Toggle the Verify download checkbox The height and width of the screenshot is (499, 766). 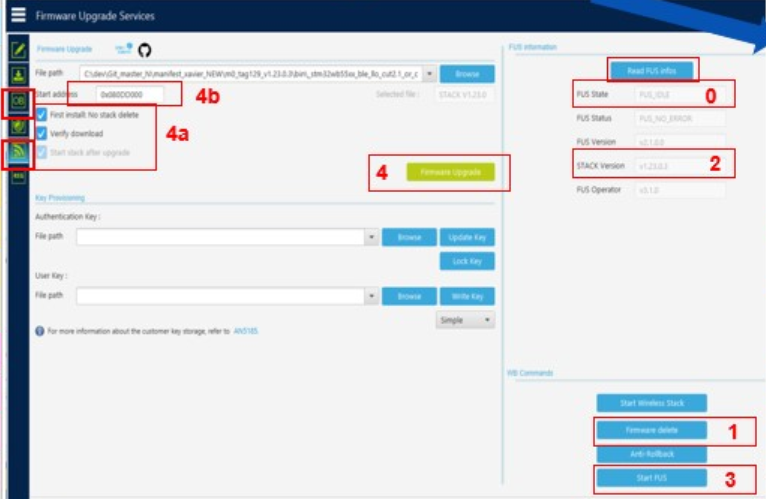click(x=42, y=133)
